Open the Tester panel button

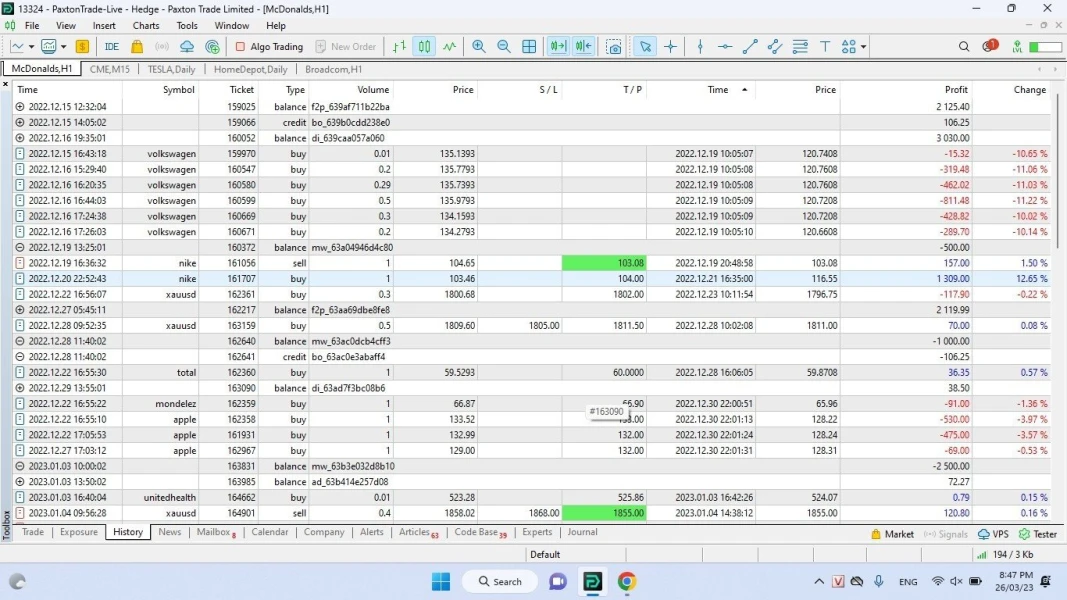[1037, 534]
